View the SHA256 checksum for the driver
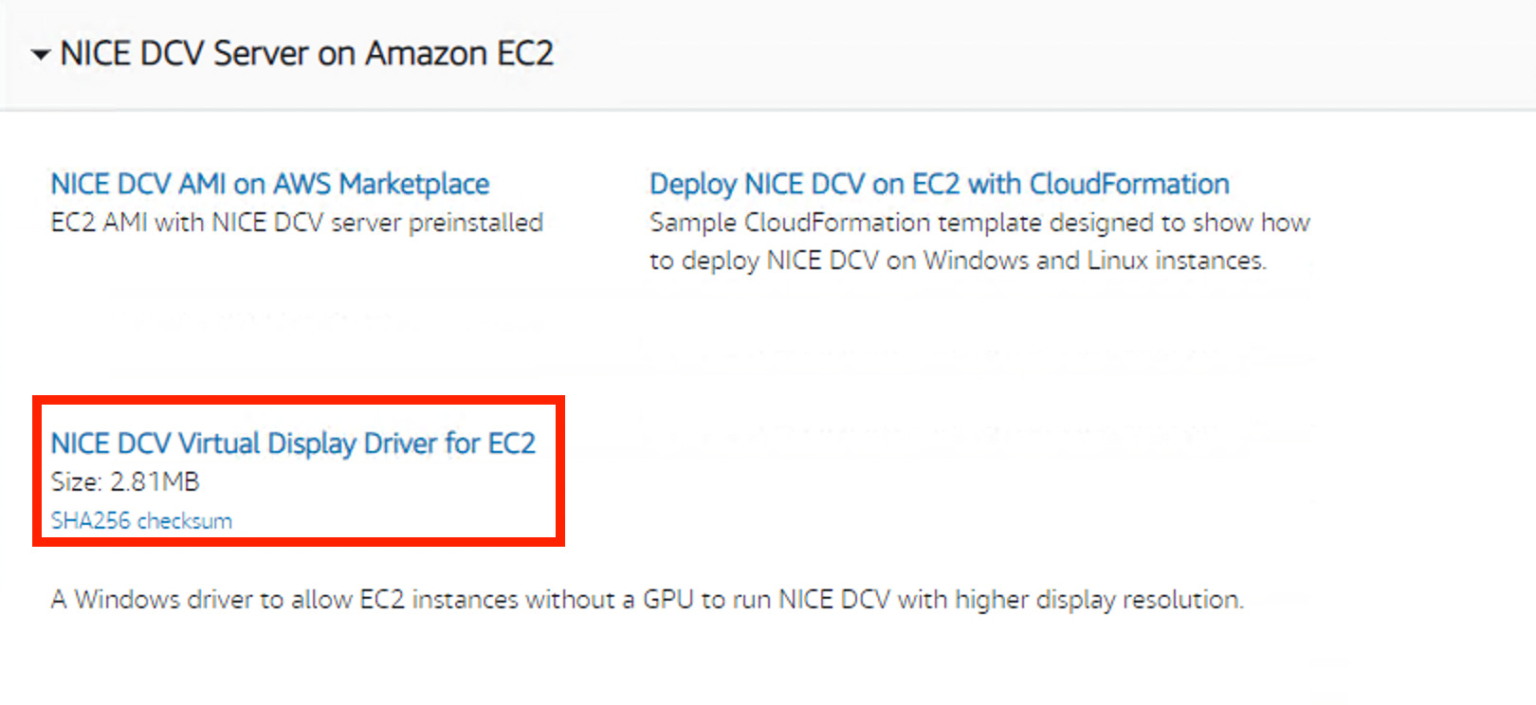Image resolution: width=1536 pixels, height=705 pixels. point(141,520)
